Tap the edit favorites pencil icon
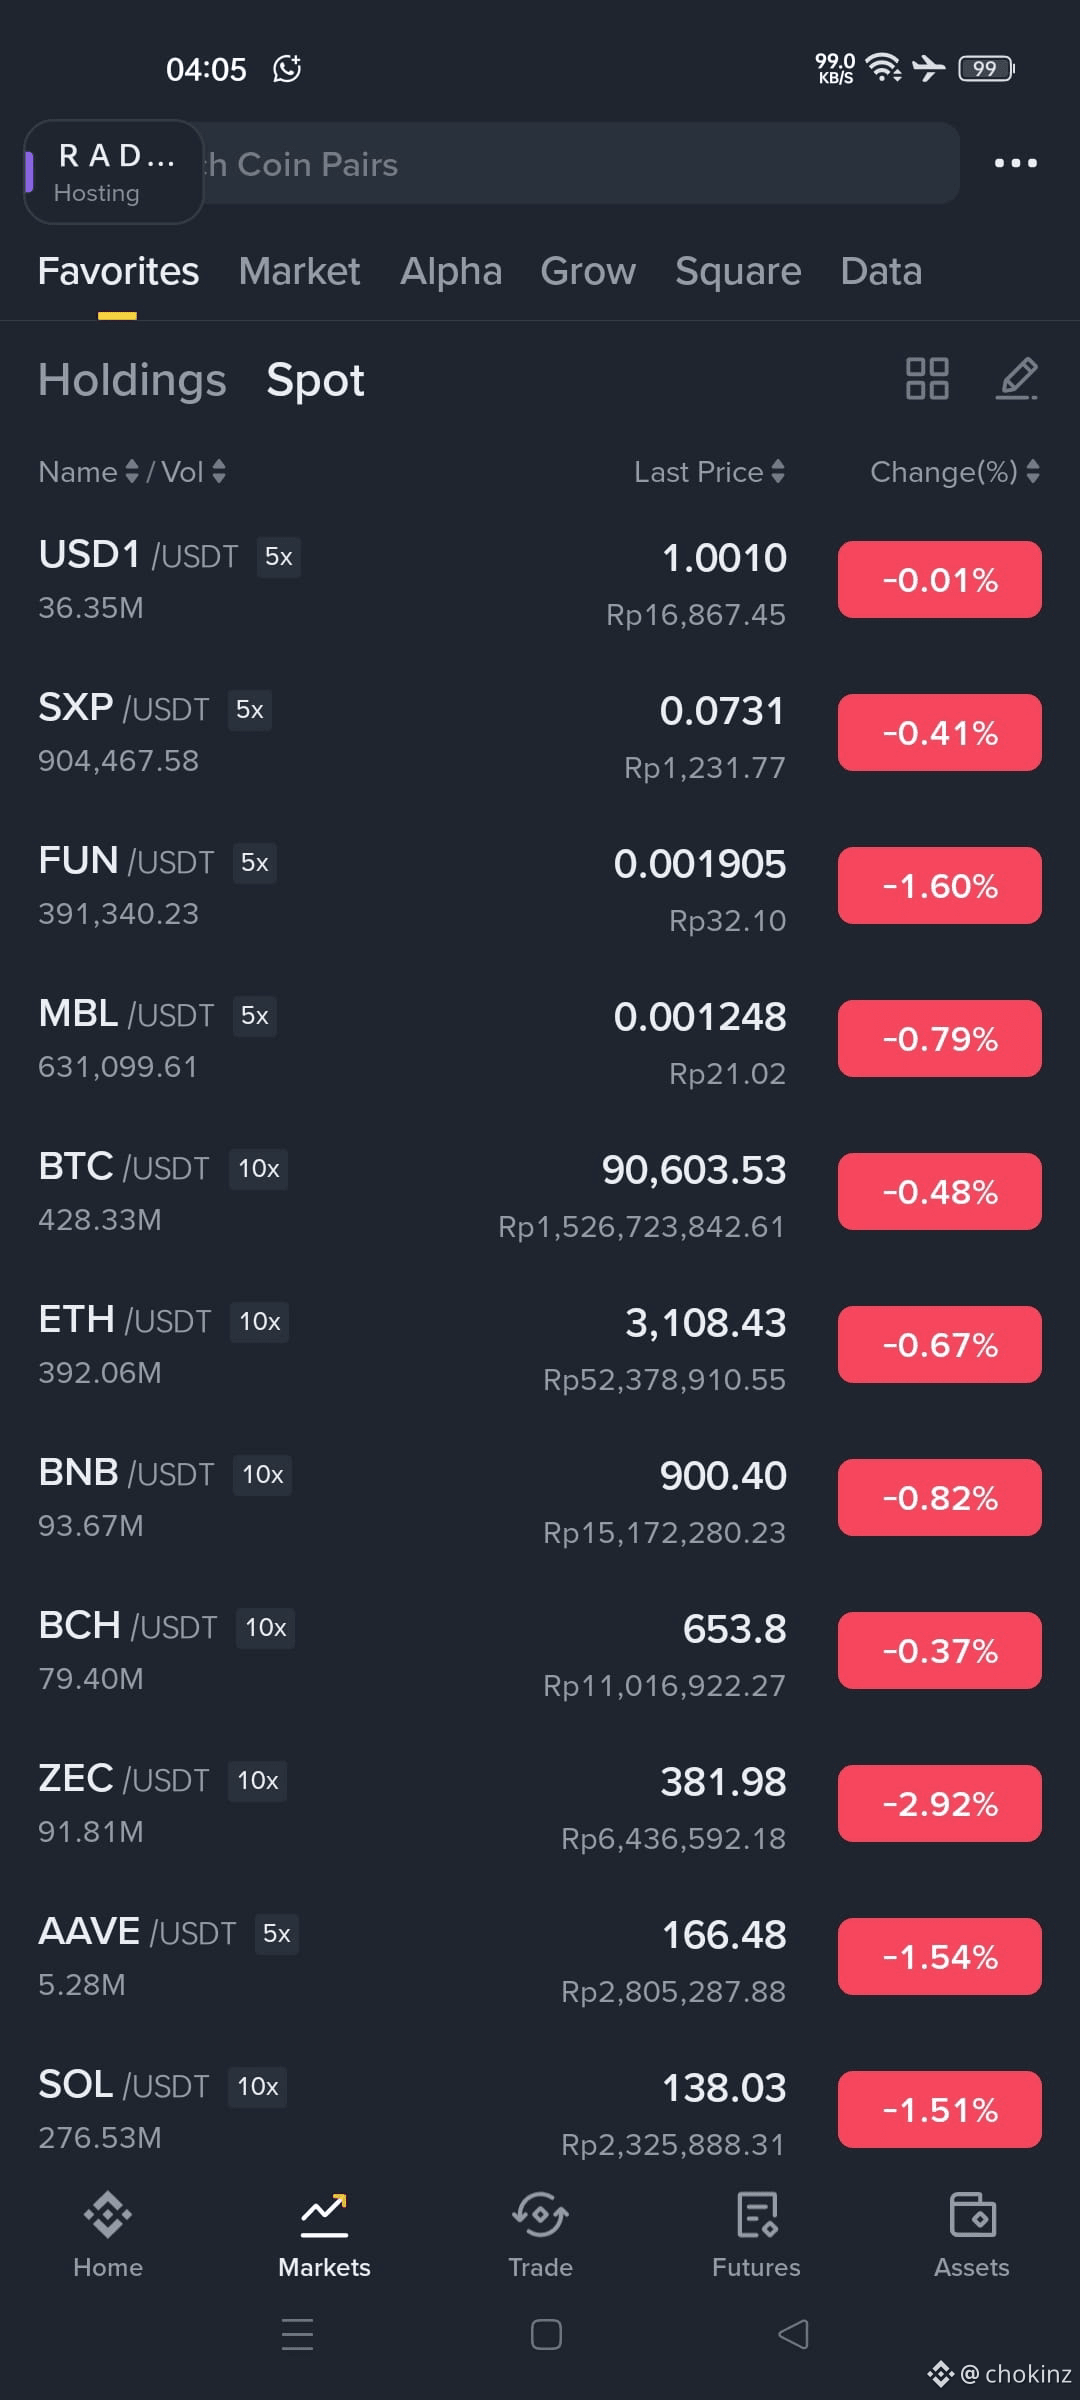The image size is (1080, 2400). coord(1017,379)
